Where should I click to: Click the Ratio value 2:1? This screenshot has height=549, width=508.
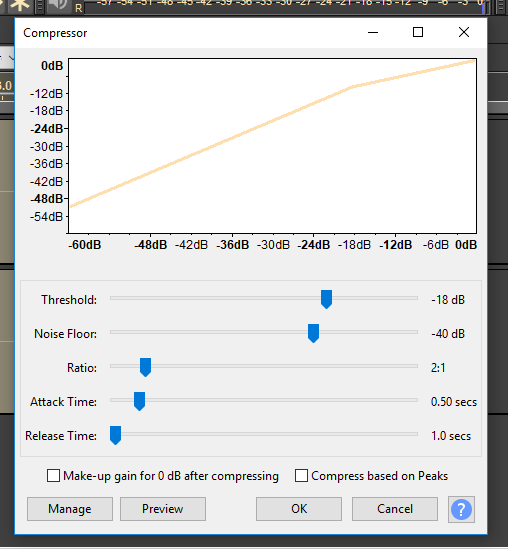(x=438, y=368)
